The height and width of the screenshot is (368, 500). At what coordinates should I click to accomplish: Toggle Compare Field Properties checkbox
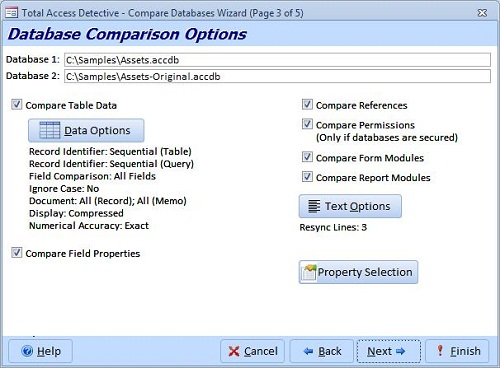(17, 253)
